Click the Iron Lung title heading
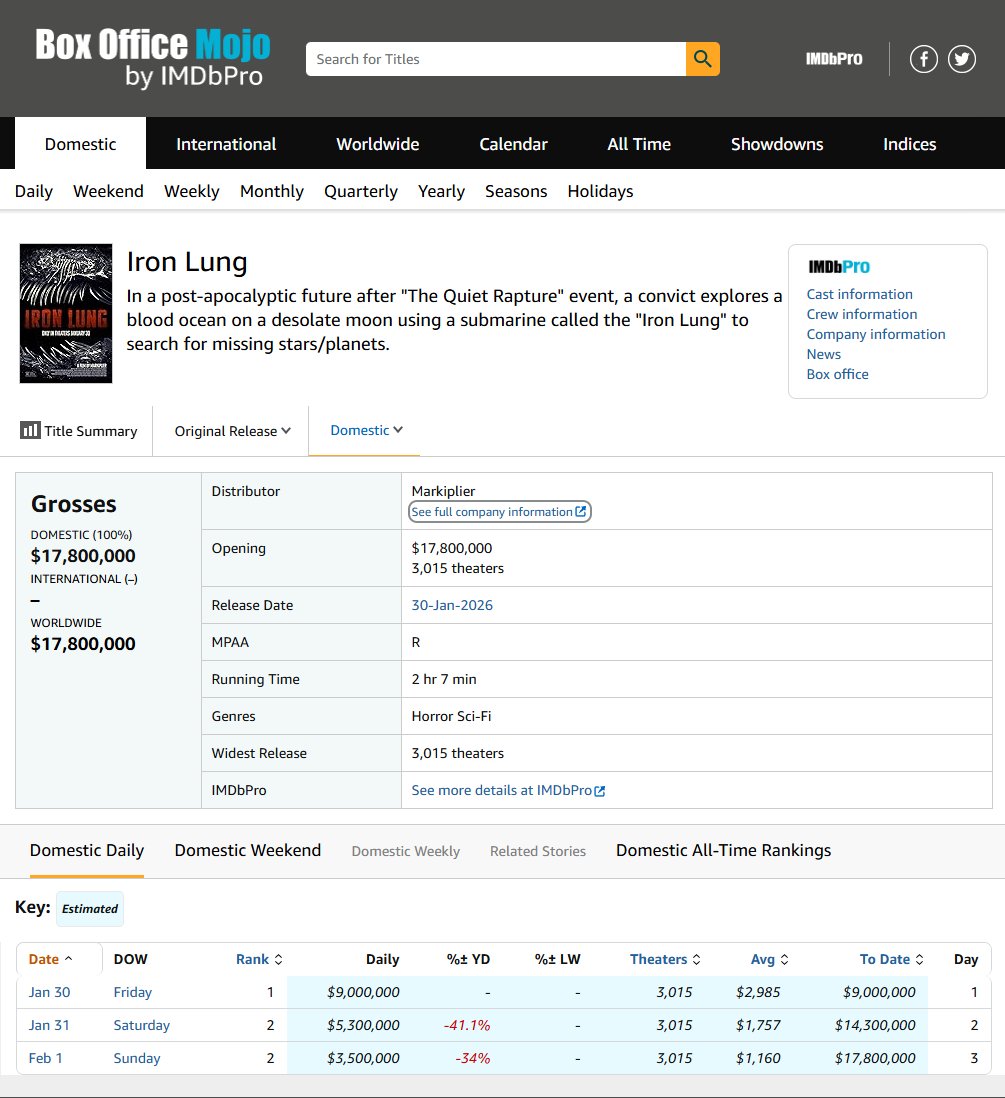Screen dimensions: 1005x1098 pyautogui.click(x=187, y=262)
